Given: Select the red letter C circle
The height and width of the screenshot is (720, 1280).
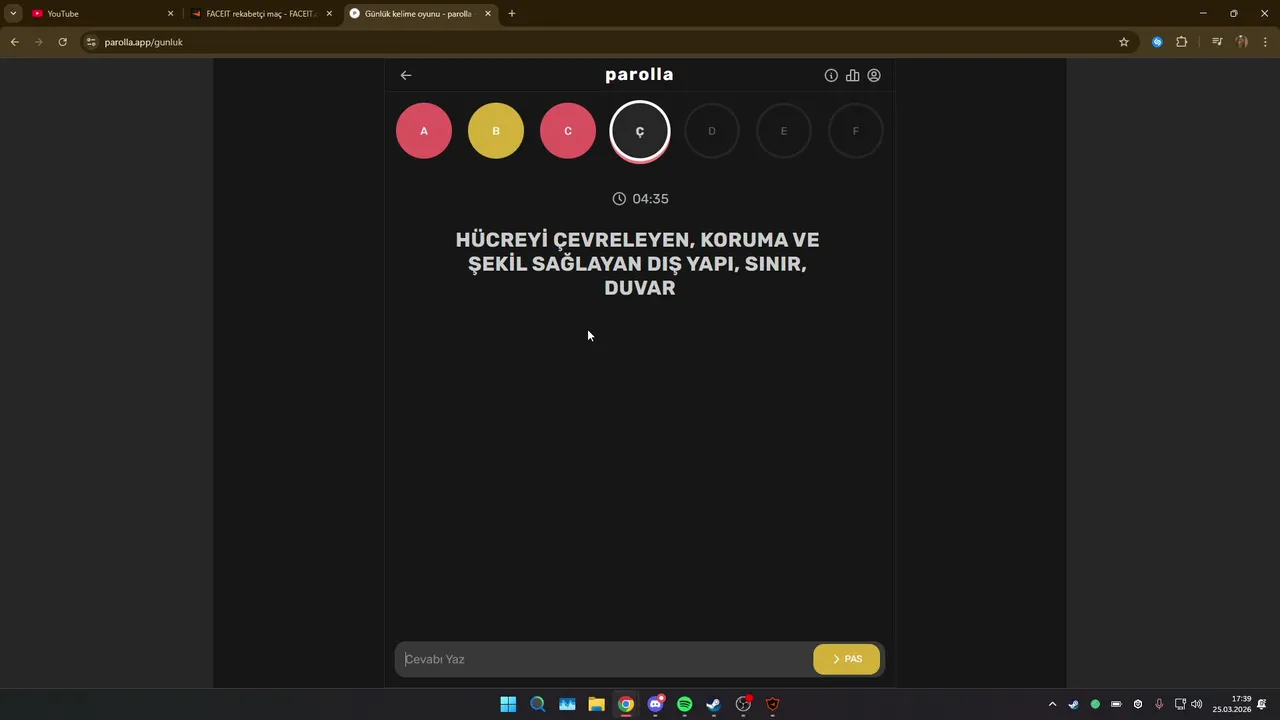Looking at the screenshot, I should 568,131.
